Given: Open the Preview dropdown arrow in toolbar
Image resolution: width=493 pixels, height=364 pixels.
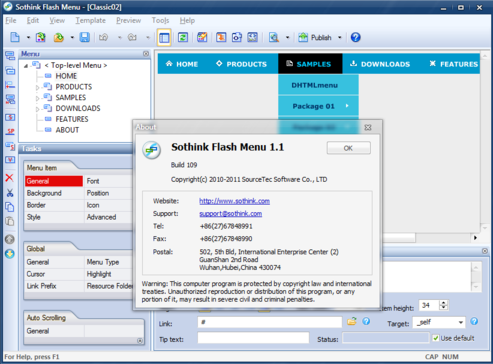Looking at the screenshot, I should (287, 37).
